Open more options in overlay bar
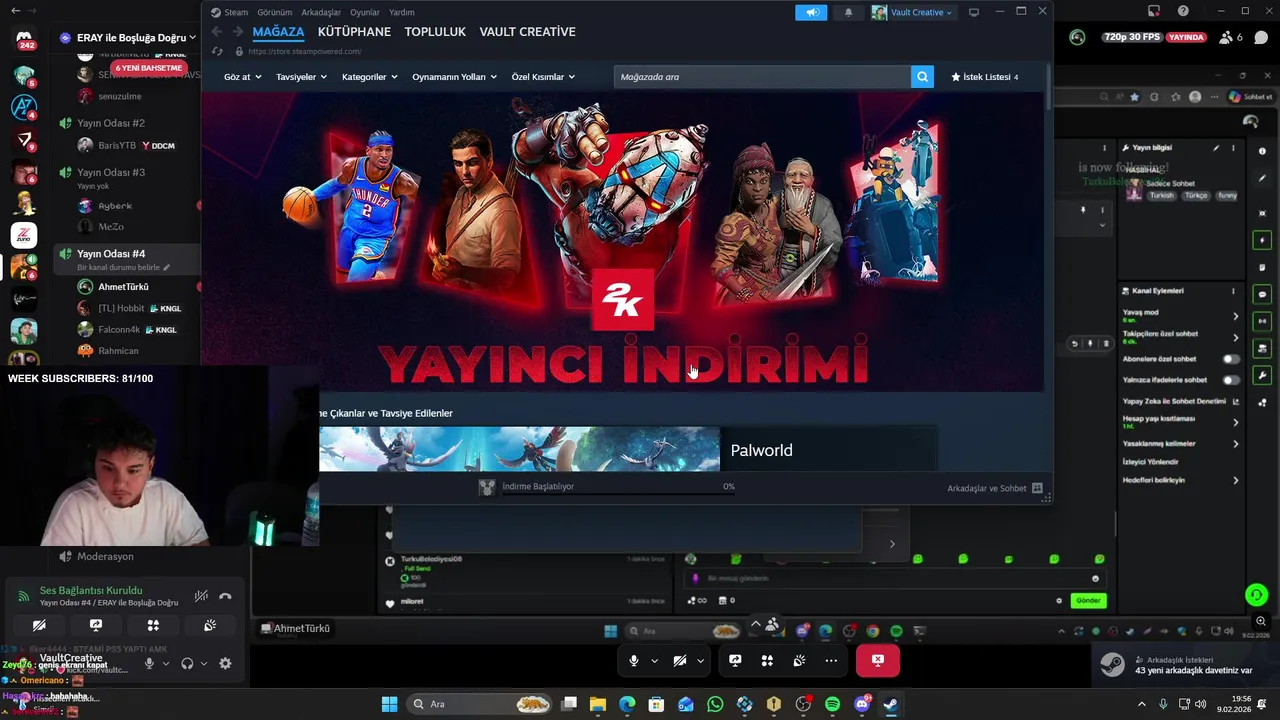1280x720 pixels. click(831, 660)
